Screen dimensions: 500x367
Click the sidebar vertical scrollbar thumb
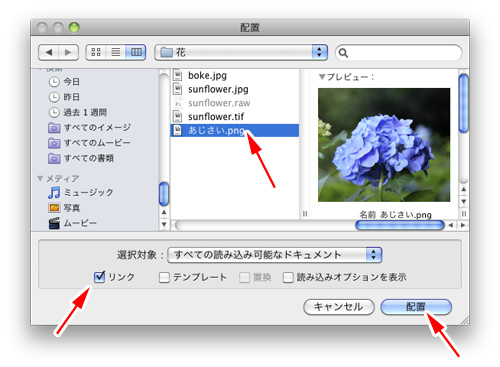click(x=164, y=194)
